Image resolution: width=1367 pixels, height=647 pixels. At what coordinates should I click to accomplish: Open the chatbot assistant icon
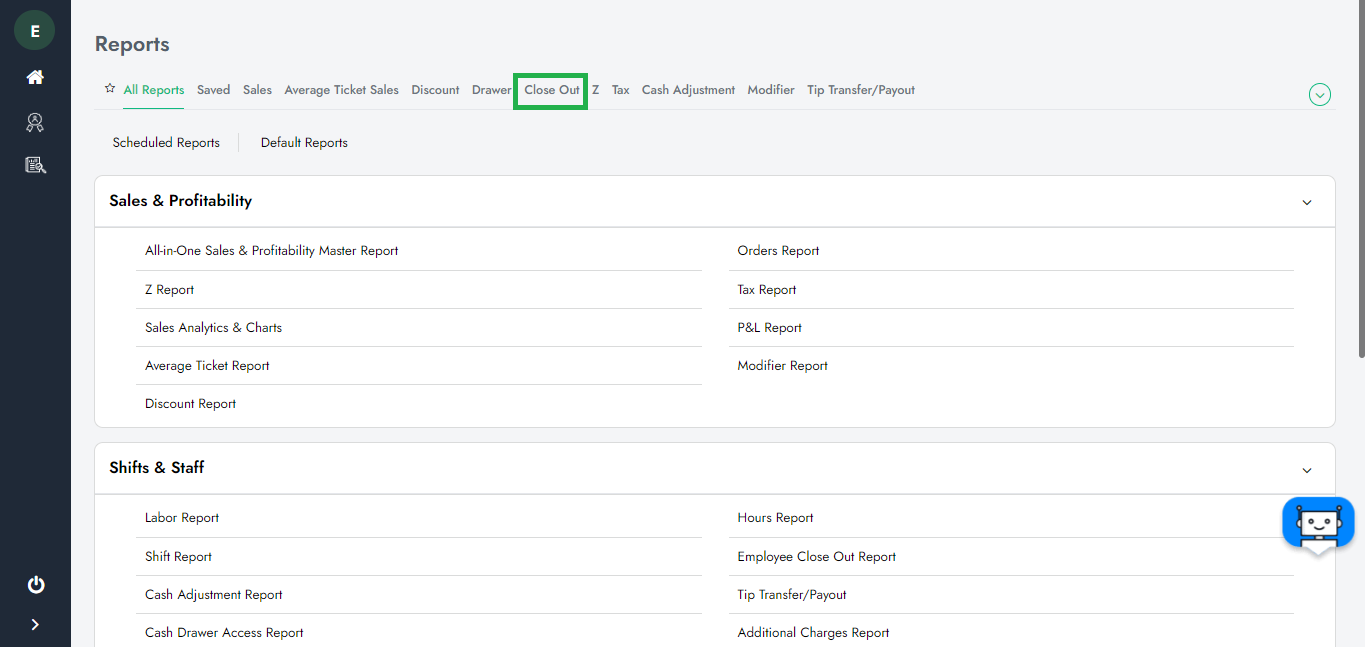[1317, 523]
